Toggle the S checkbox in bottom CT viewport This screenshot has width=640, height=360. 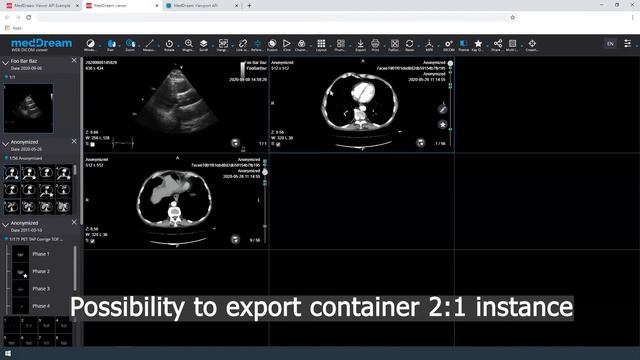pyautogui.click(x=93, y=241)
